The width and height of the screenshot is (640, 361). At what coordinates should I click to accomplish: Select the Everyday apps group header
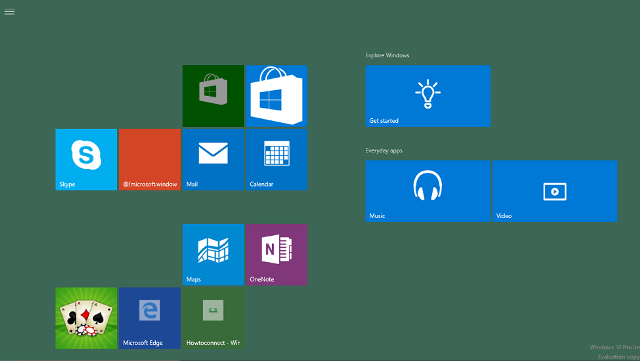coord(384,151)
